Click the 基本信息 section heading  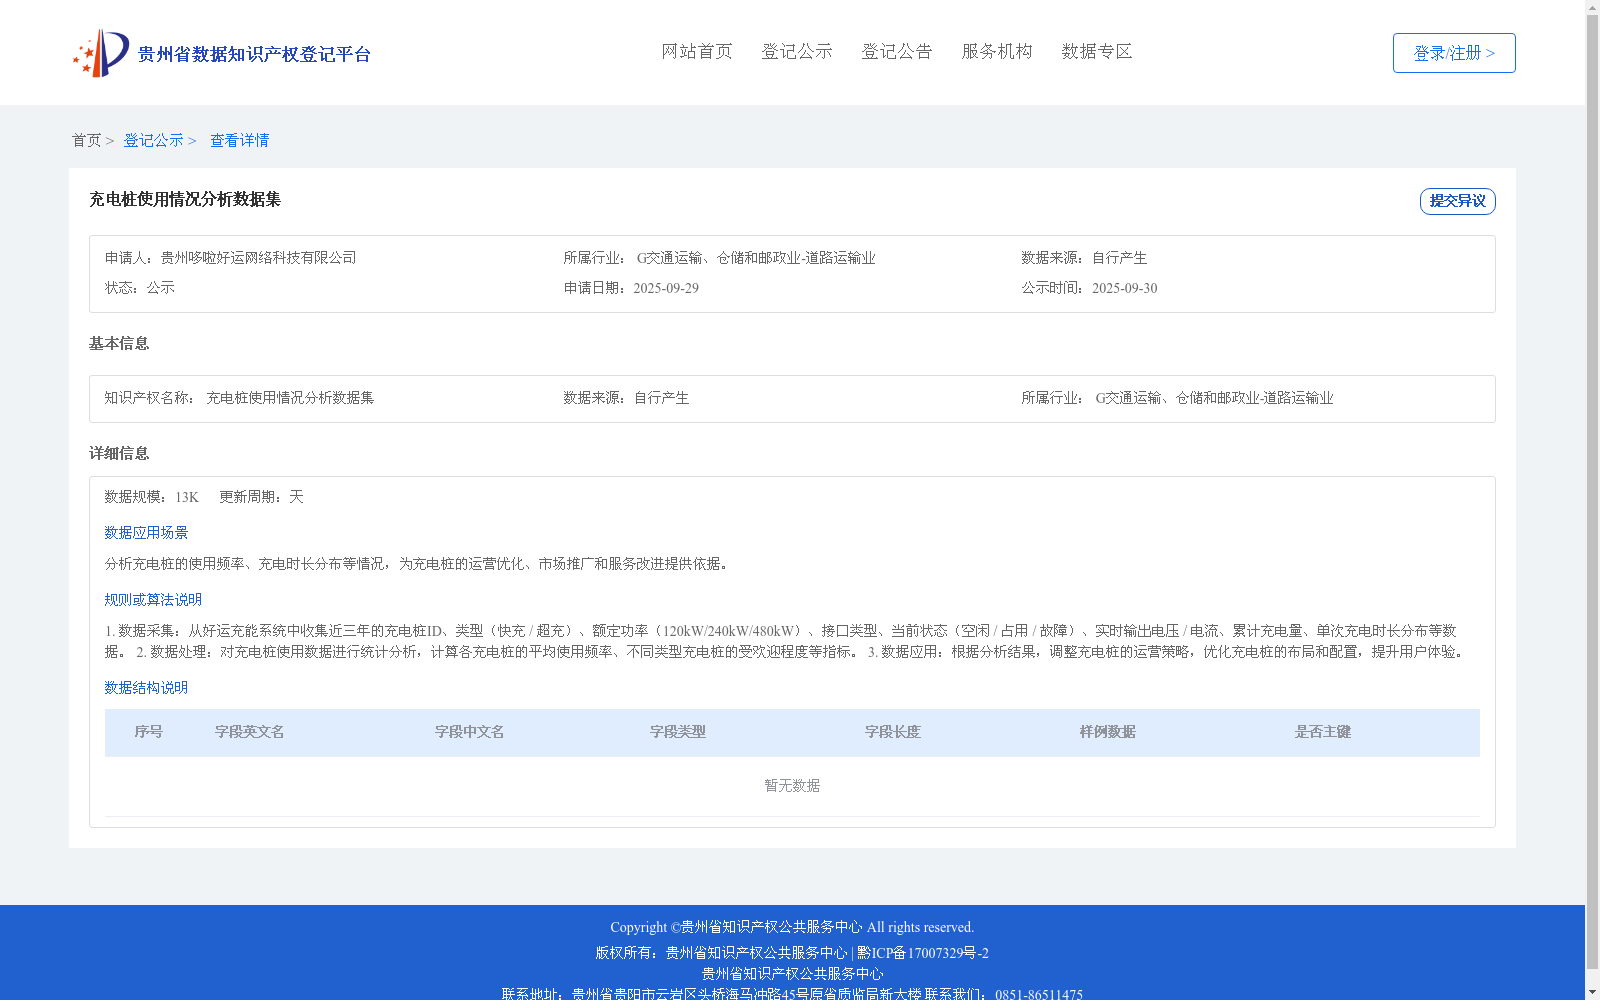coord(119,344)
